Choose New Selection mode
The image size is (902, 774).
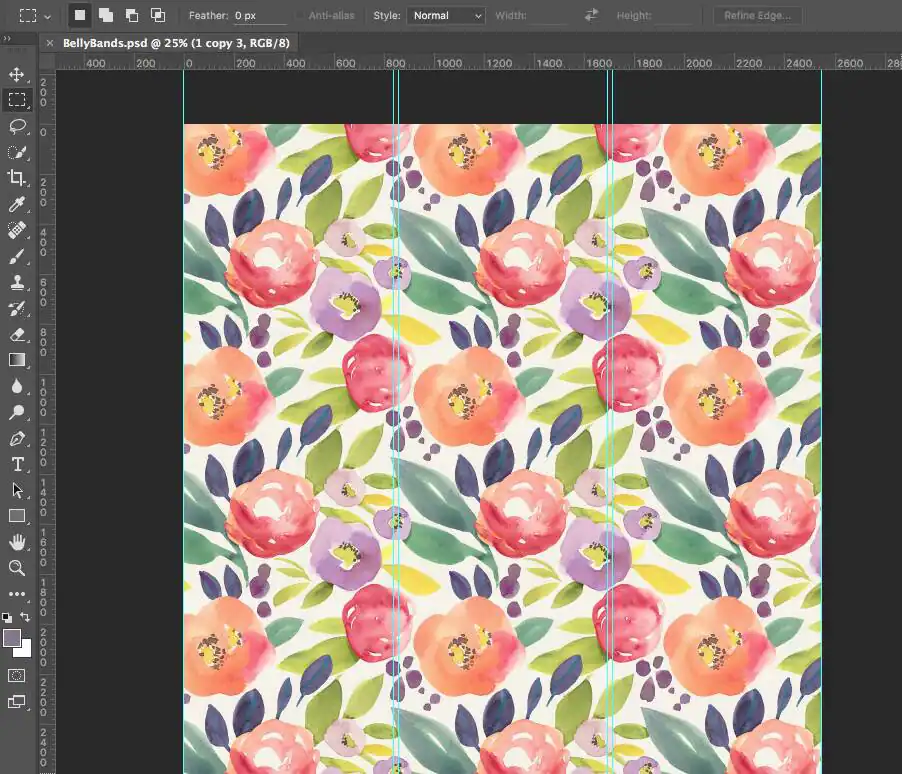coord(80,16)
